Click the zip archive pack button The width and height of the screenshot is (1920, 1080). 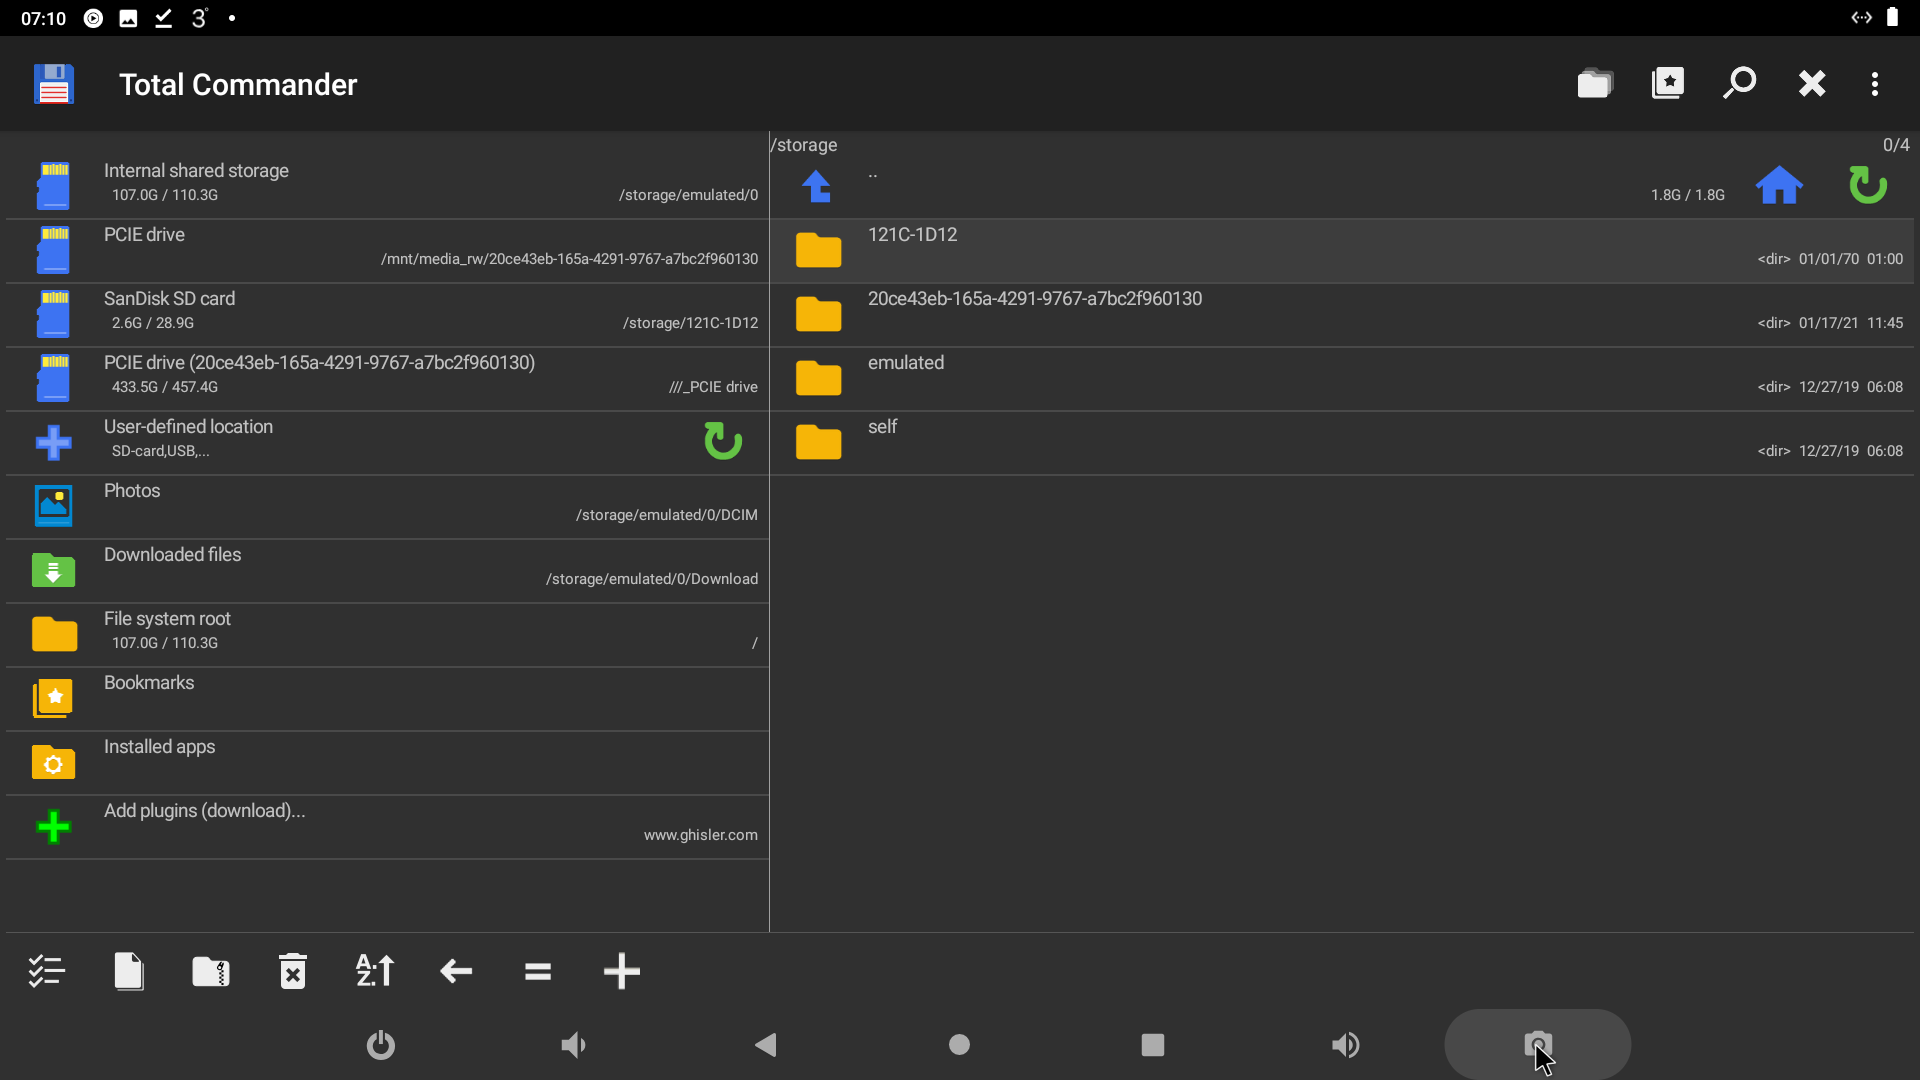pyautogui.click(x=211, y=971)
